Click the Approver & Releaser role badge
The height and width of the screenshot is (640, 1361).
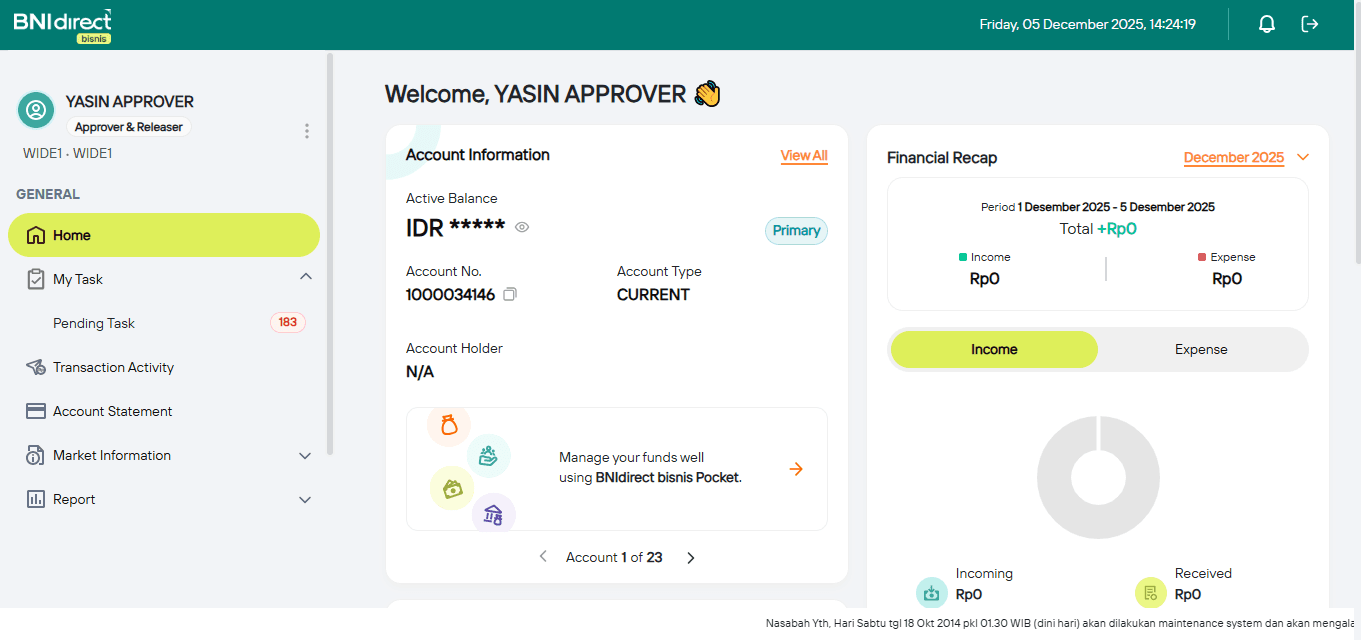point(129,127)
